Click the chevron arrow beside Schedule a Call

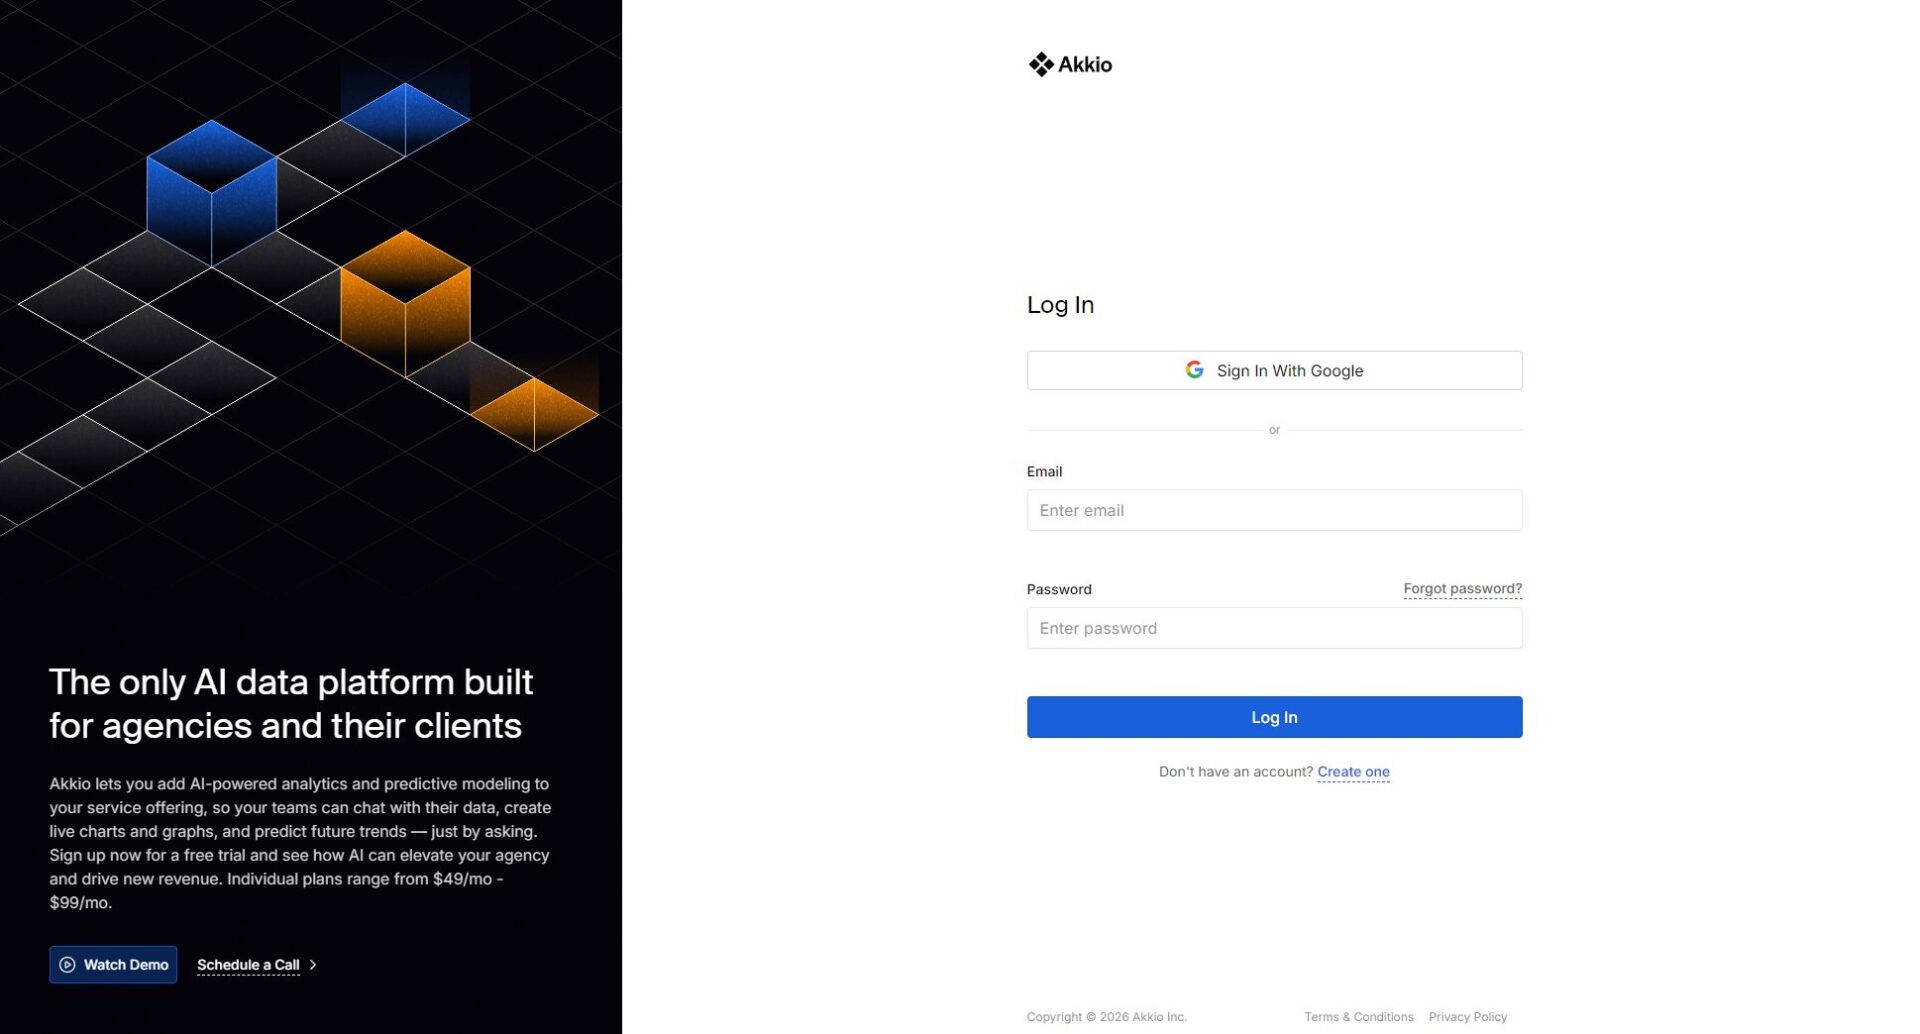tap(313, 965)
